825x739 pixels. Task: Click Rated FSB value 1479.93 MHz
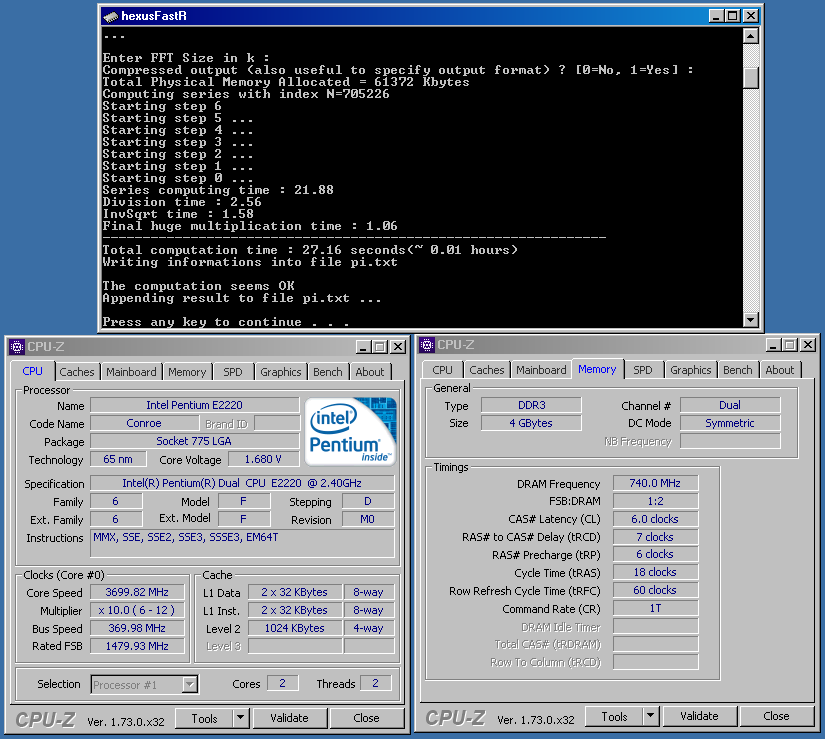click(x=137, y=646)
